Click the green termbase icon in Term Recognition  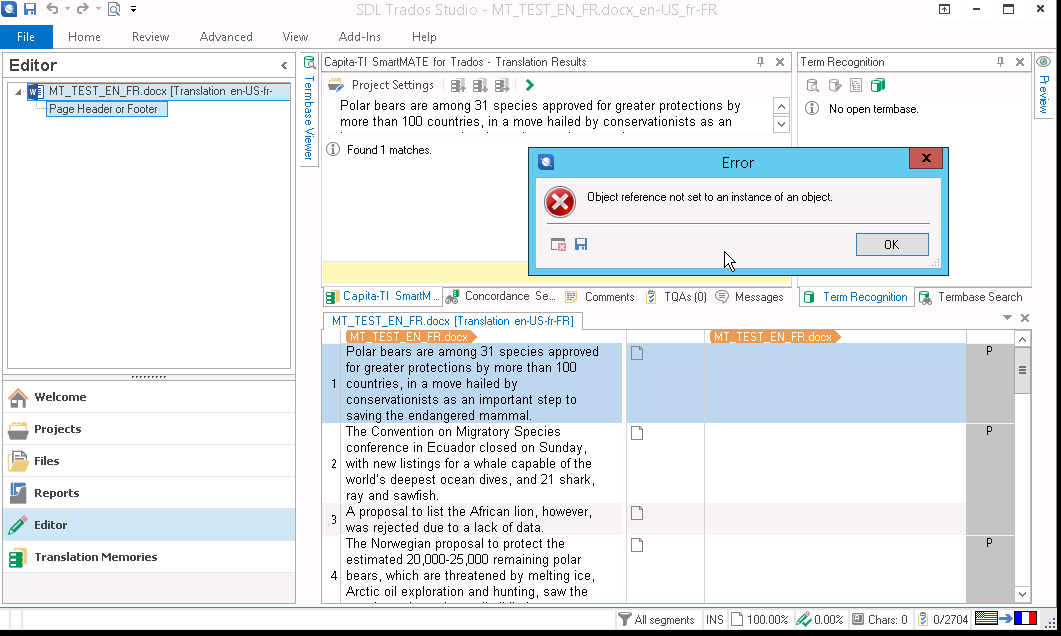(878, 85)
